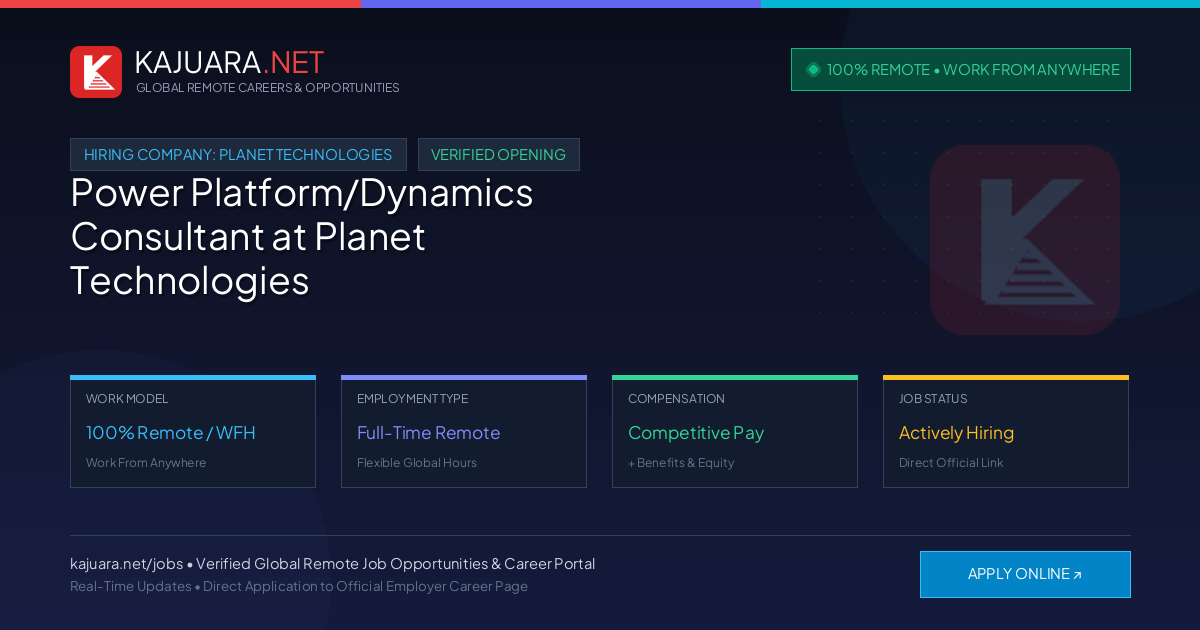Click the red Kajuara K logo icon
Screen dimensions: 1200x630
[x=96, y=72]
